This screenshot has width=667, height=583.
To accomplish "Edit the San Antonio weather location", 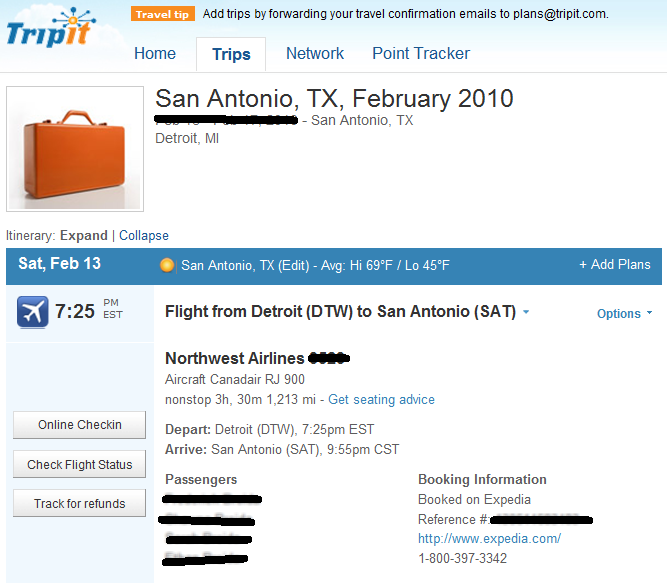I will tap(294, 266).
